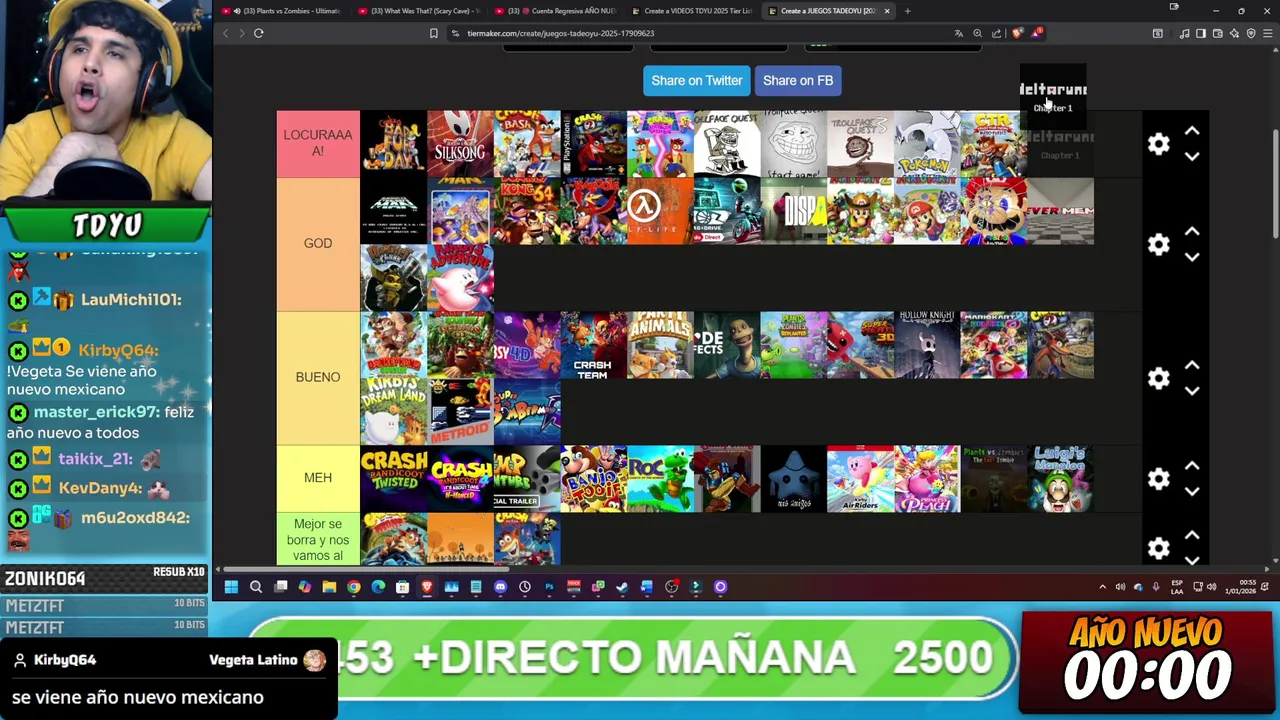Select Princess Peach thumbnail in MEH tier
Image resolution: width=1280 pixels, height=720 pixels.
[x=927, y=478]
